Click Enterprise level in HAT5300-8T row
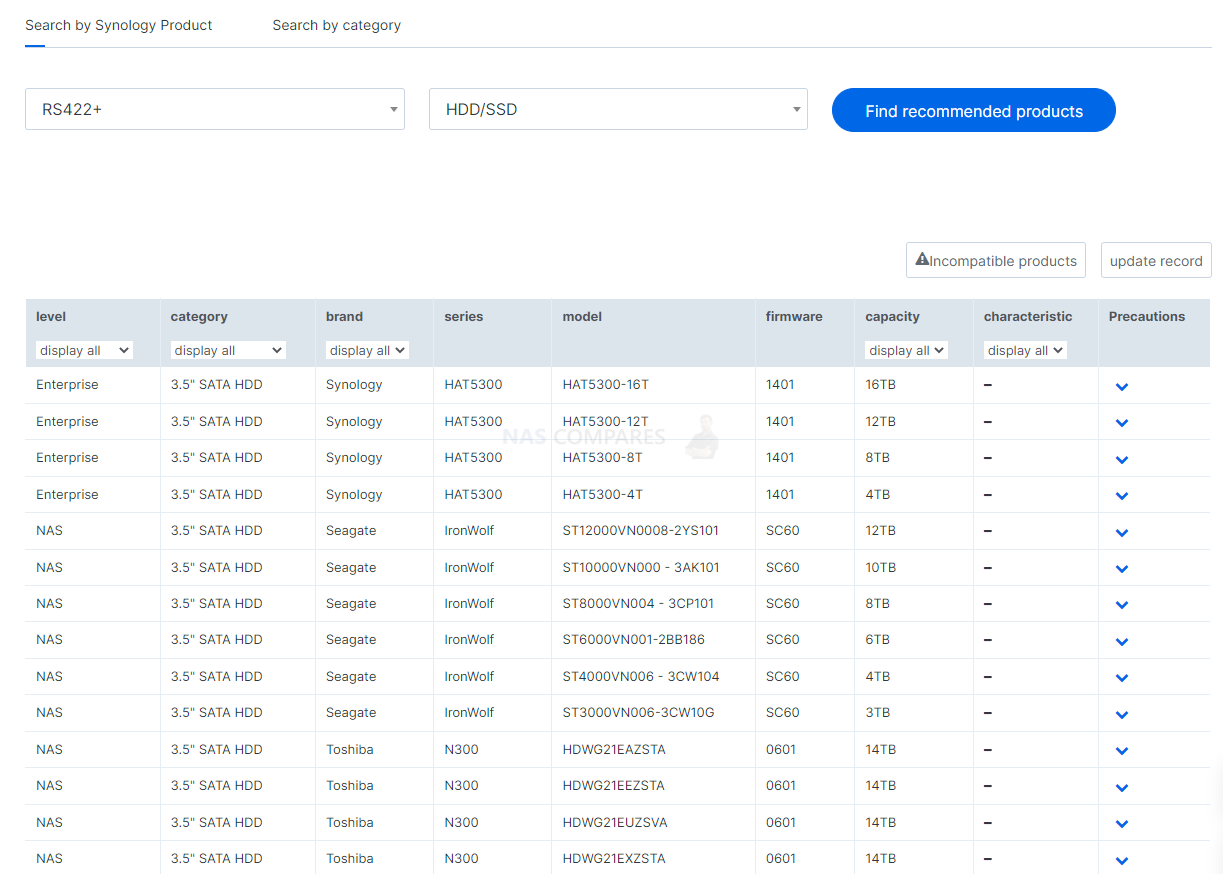1223x874 pixels. coord(67,457)
